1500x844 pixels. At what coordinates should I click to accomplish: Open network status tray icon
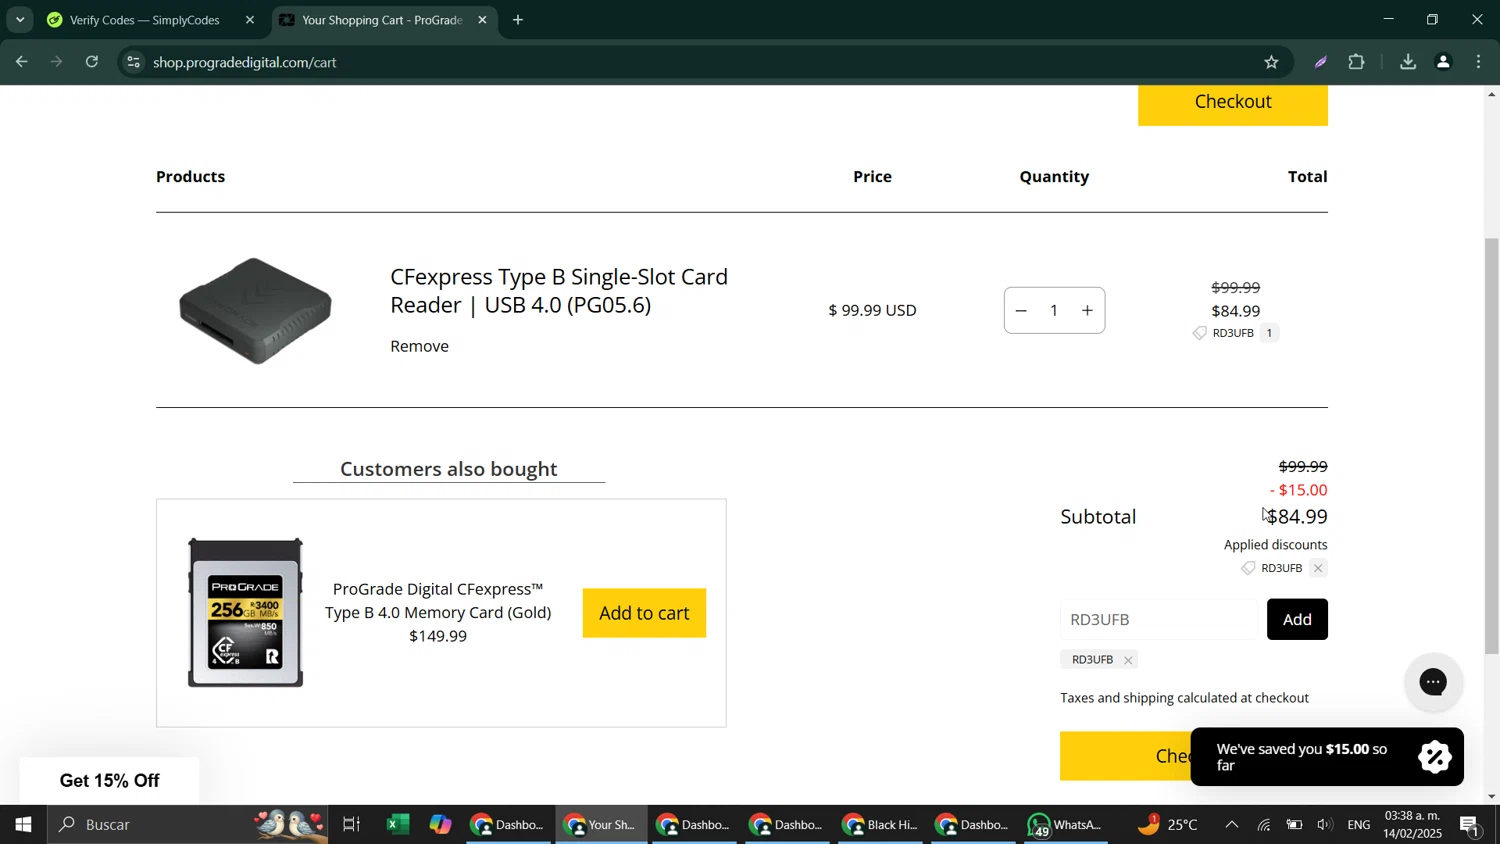point(1264,825)
